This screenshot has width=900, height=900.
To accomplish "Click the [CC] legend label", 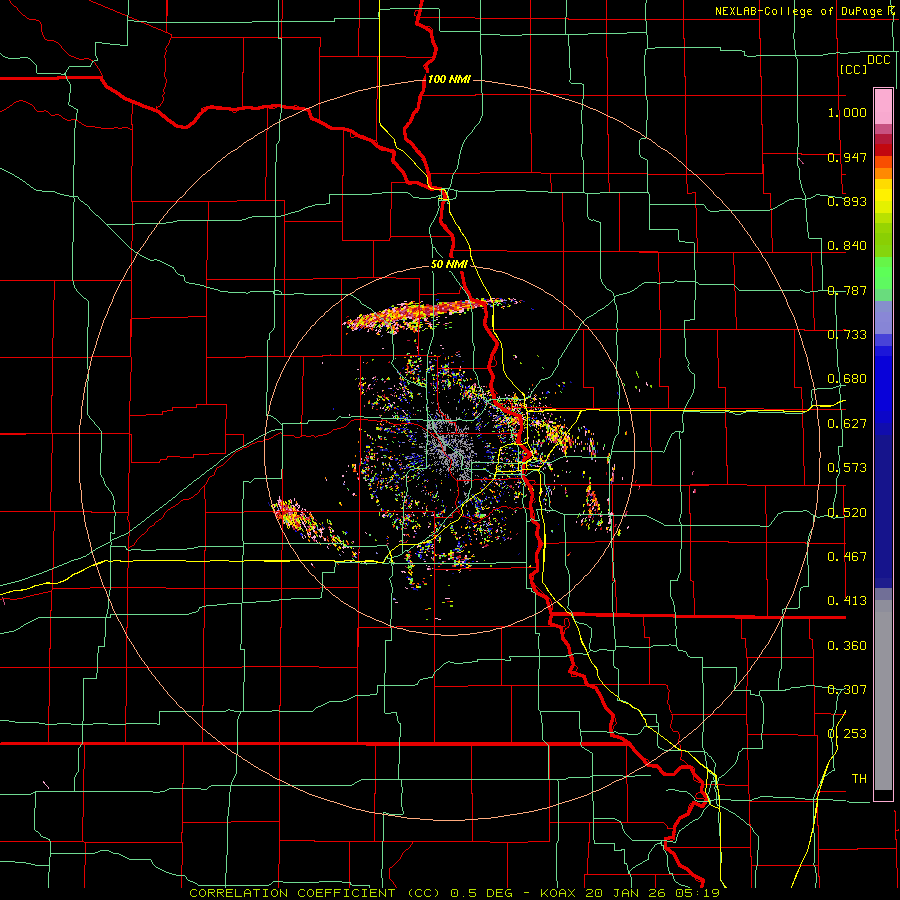I will 853,69.
